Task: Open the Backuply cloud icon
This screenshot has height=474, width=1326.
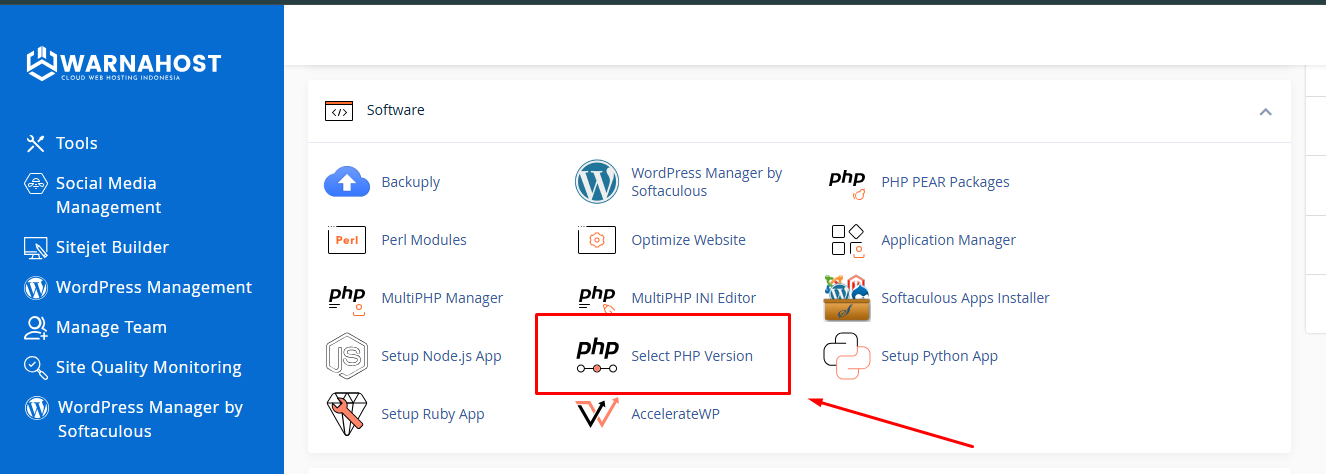Action: coord(347,182)
